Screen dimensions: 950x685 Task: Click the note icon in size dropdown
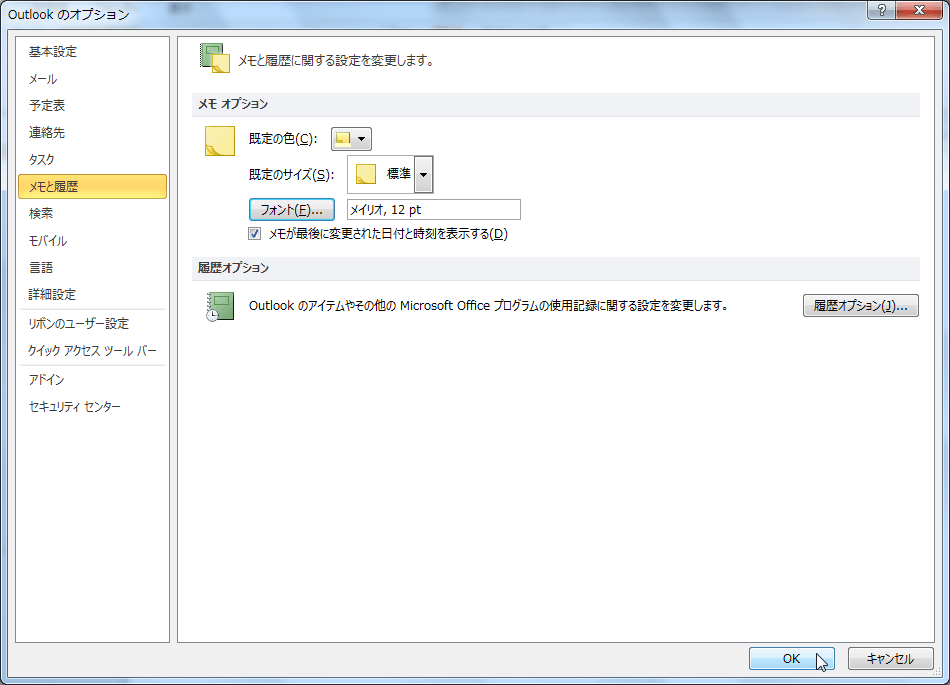coord(366,174)
